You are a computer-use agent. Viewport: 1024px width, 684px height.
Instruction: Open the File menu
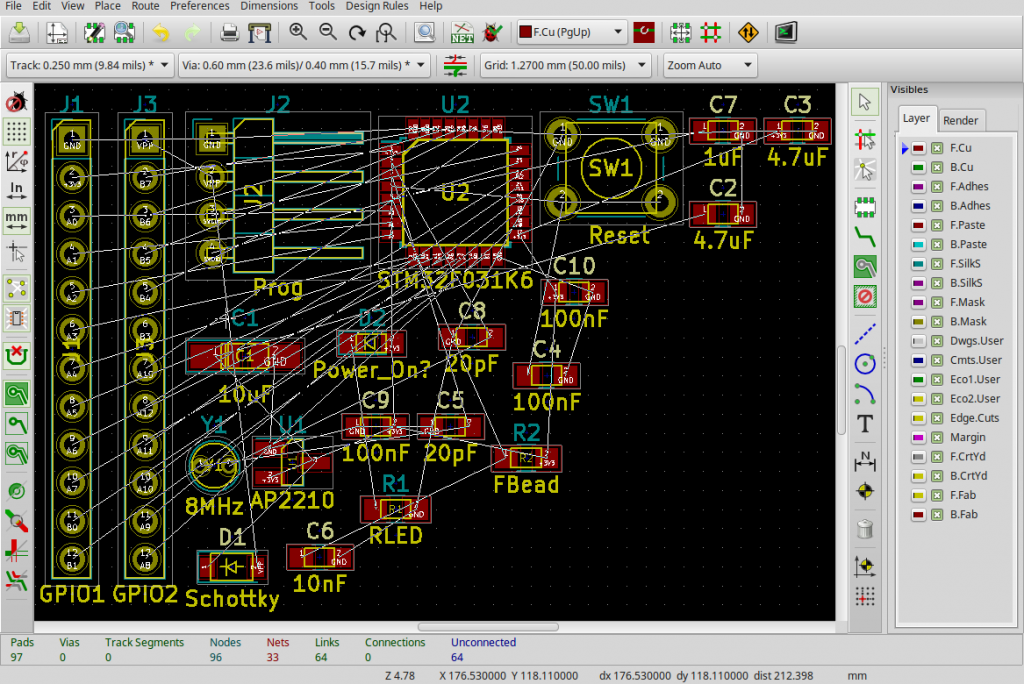tap(13, 6)
